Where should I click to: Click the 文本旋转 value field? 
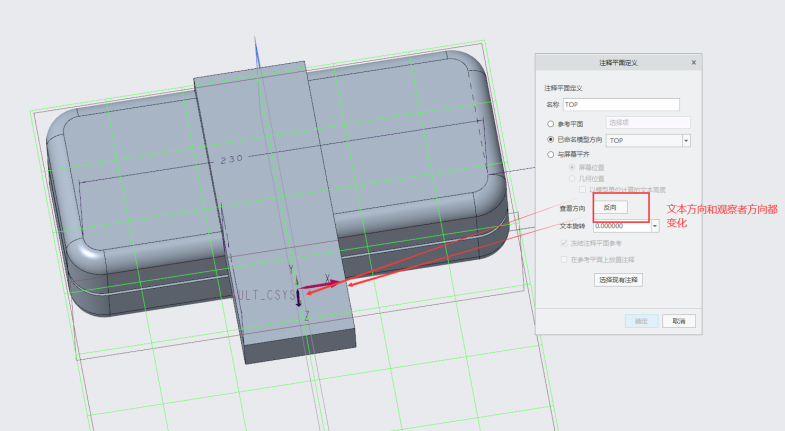621,226
